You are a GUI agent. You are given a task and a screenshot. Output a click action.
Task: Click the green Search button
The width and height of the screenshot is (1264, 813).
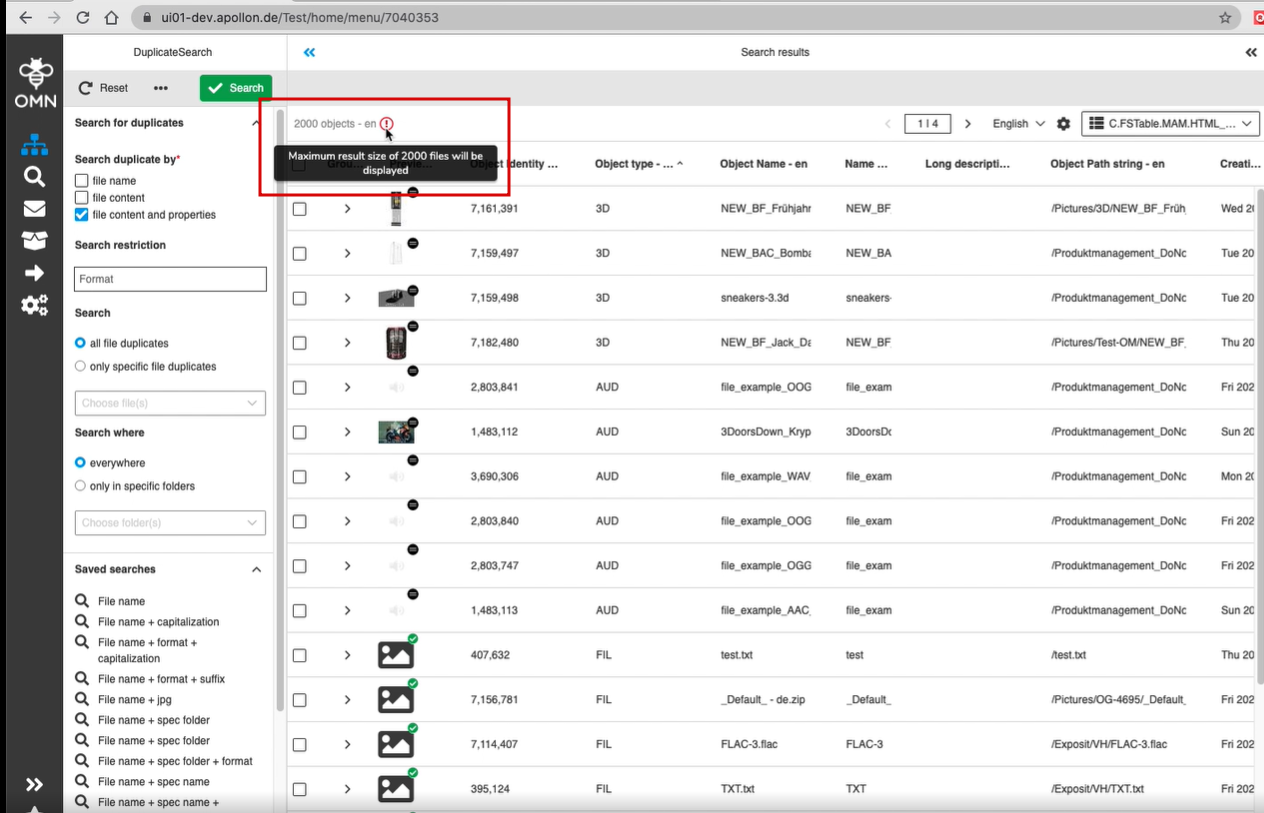[235, 88]
